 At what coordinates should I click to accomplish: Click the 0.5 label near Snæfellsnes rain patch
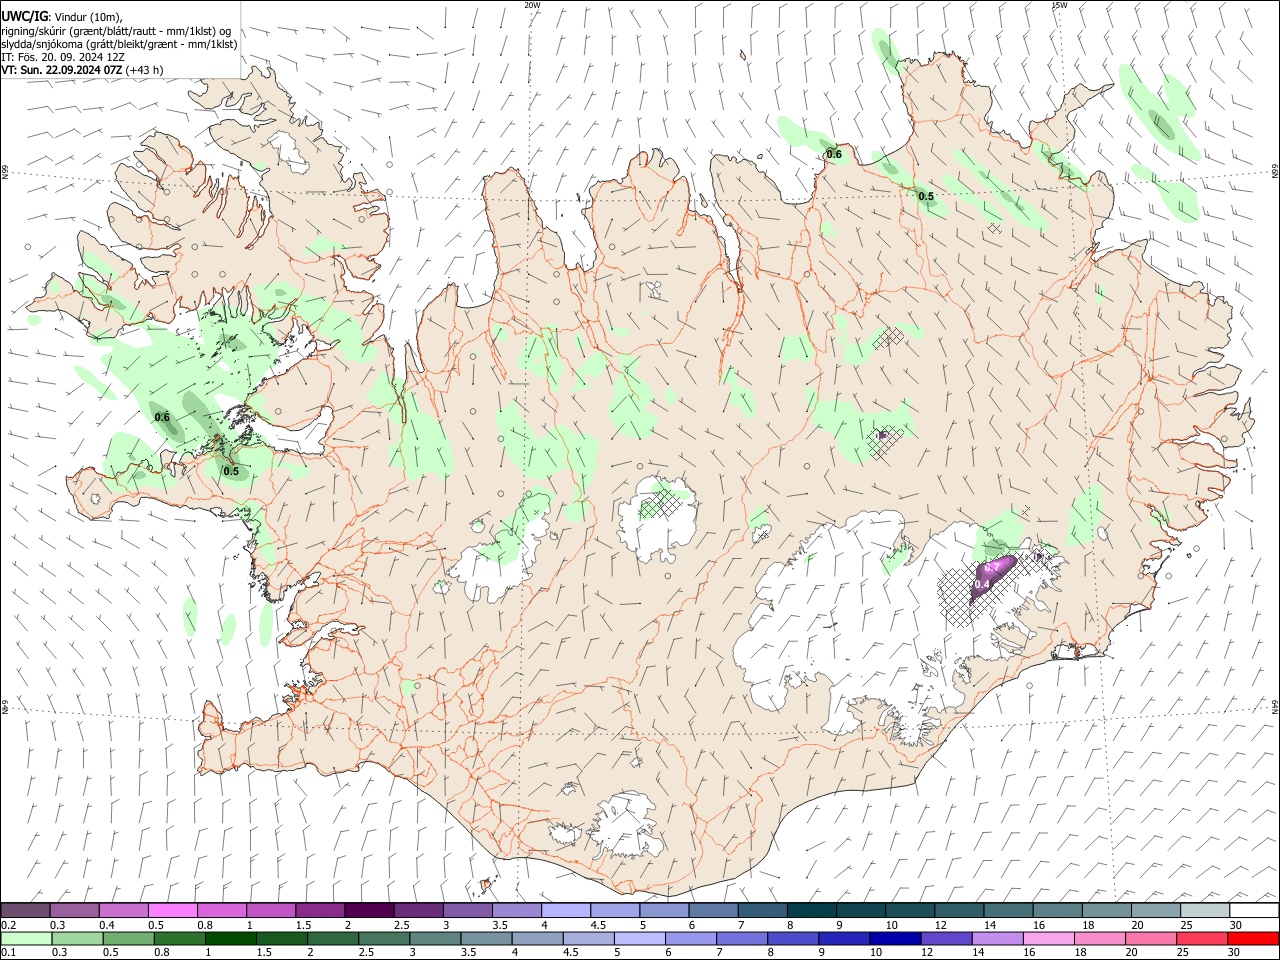tap(231, 471)
